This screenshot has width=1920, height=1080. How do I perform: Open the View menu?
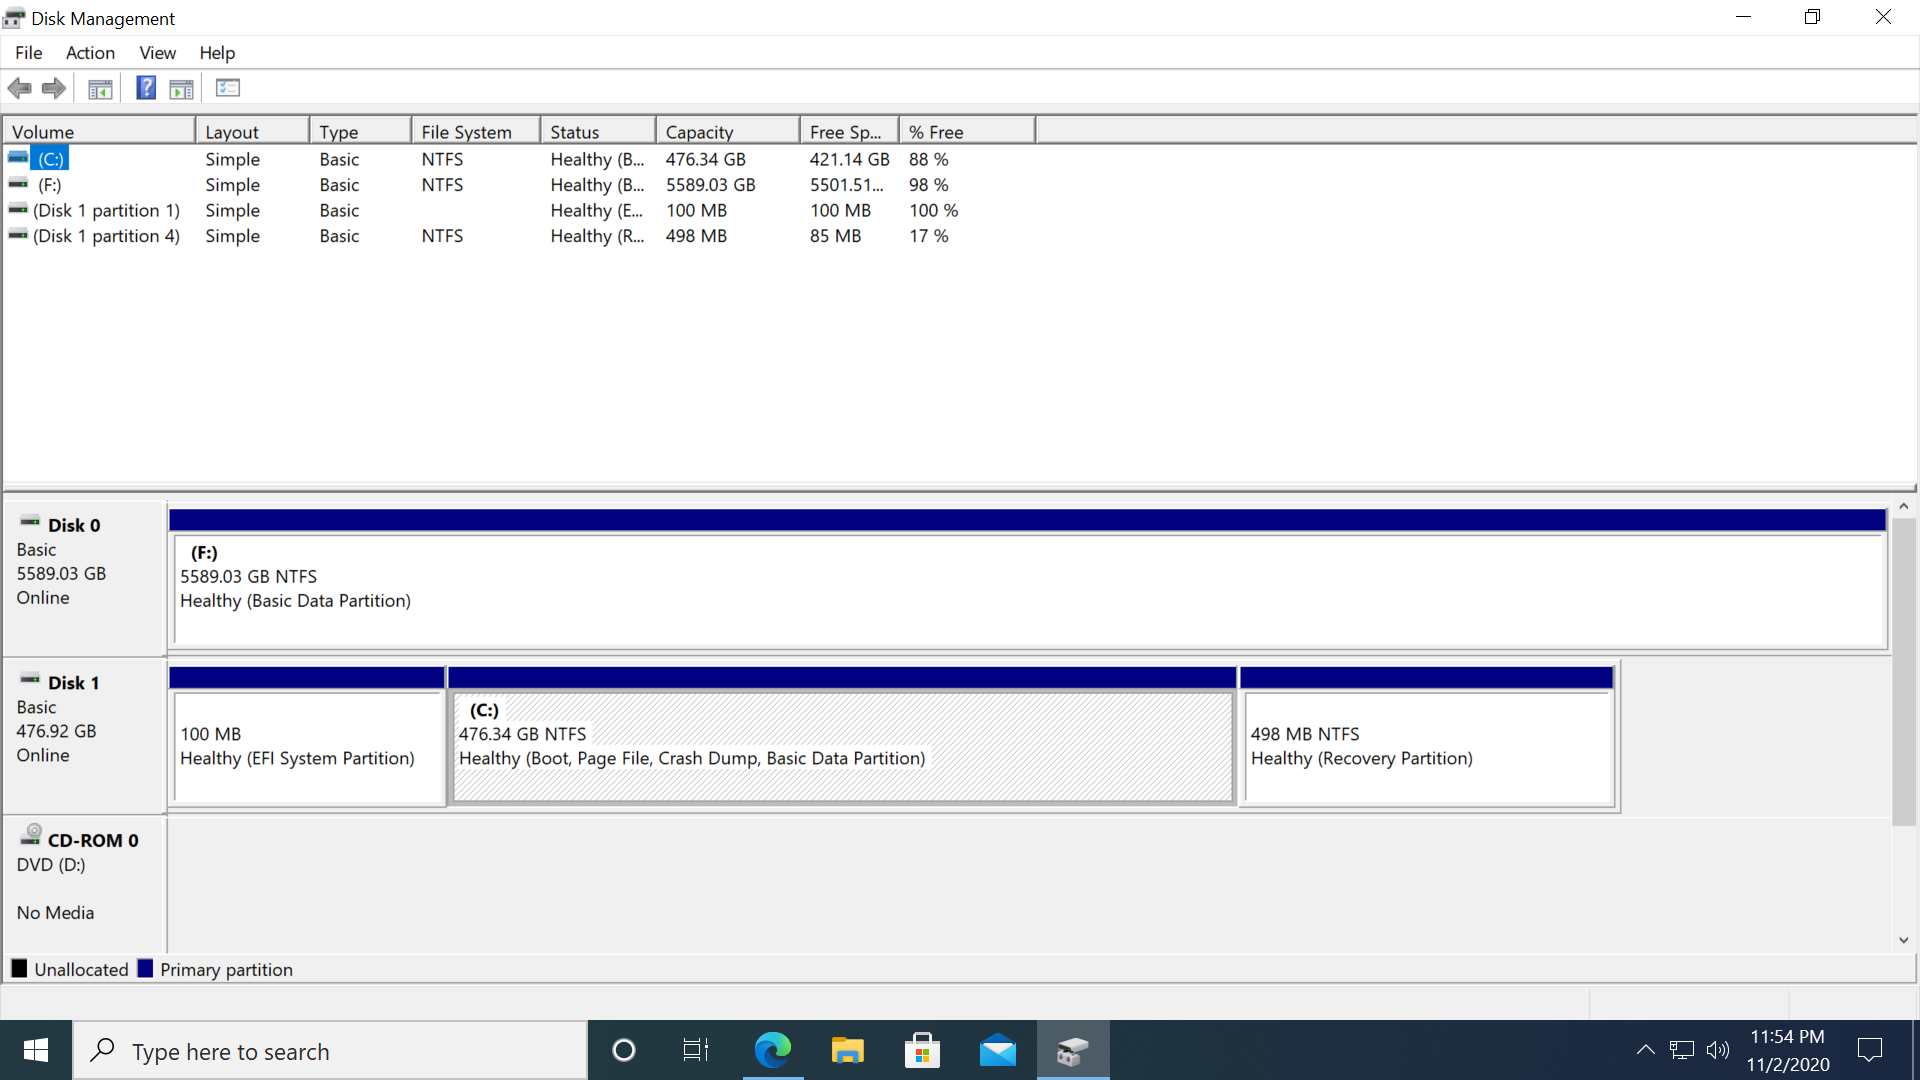pyautogui.click(x=157, y=53)
